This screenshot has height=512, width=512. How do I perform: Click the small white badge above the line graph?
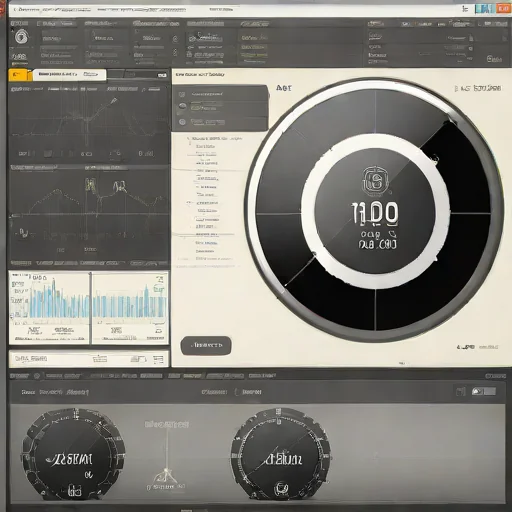162,75
